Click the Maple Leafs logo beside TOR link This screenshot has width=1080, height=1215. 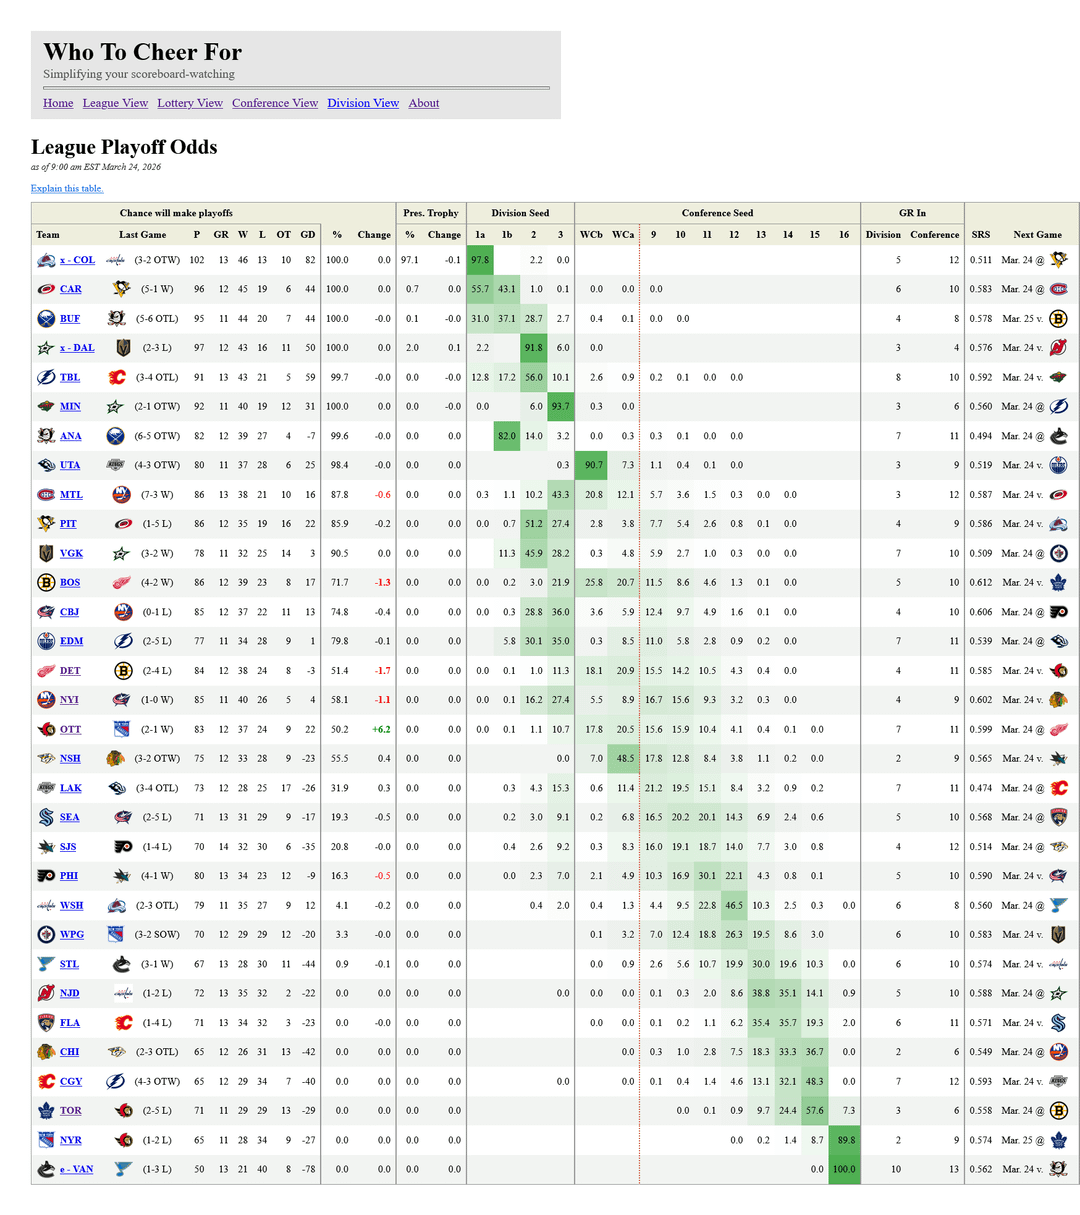point(46,1111)
